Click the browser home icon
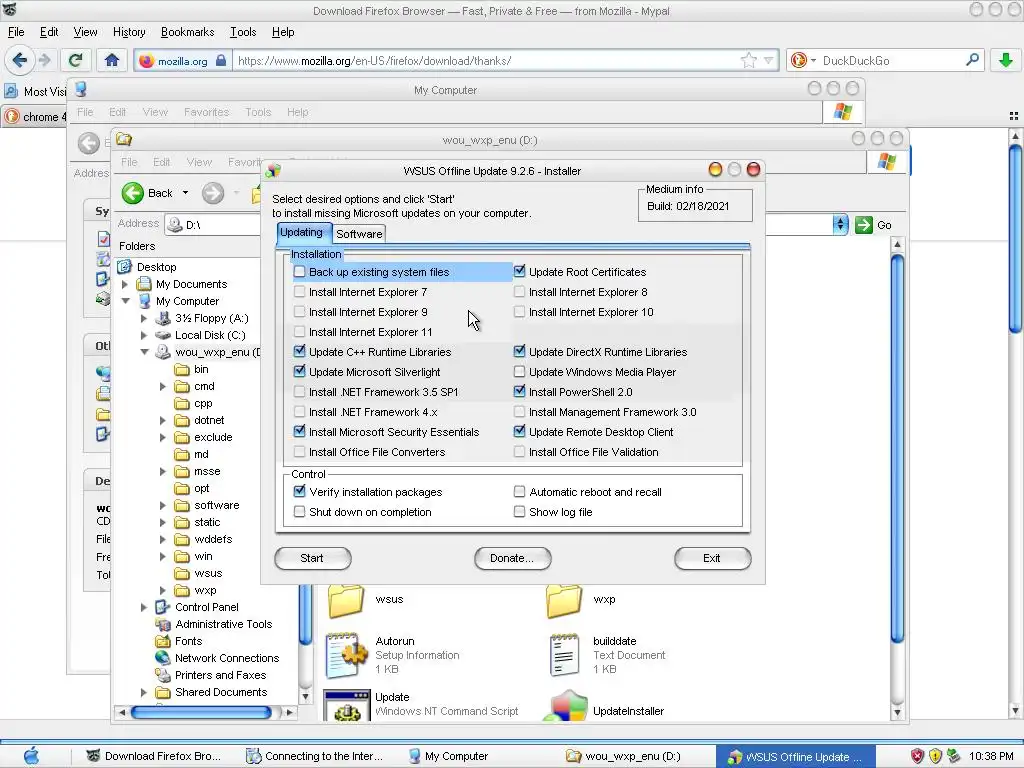 112,61
